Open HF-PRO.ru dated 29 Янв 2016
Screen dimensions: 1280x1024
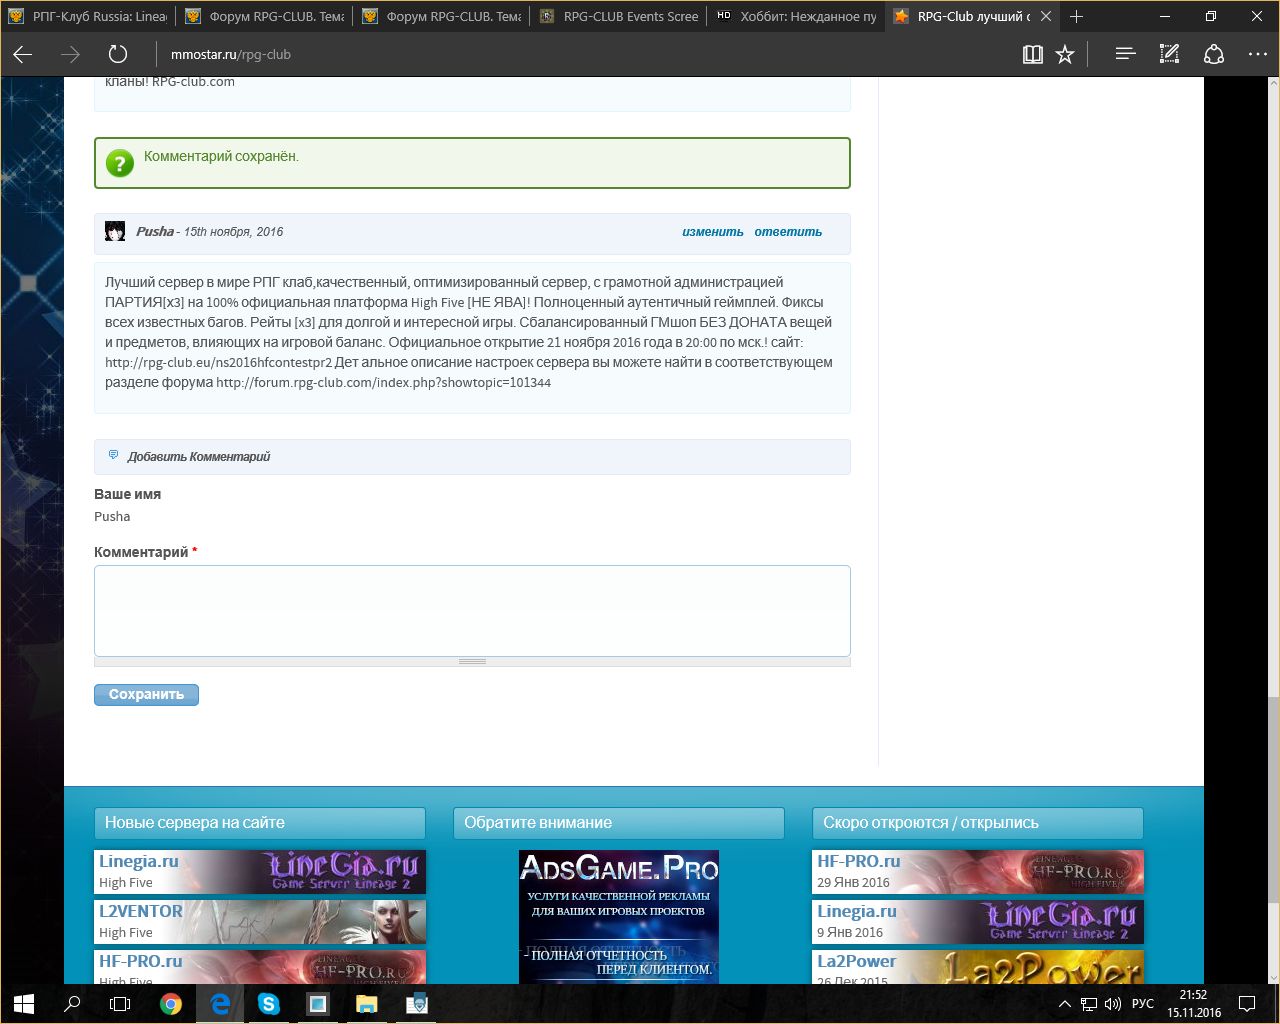coord(978,871)
